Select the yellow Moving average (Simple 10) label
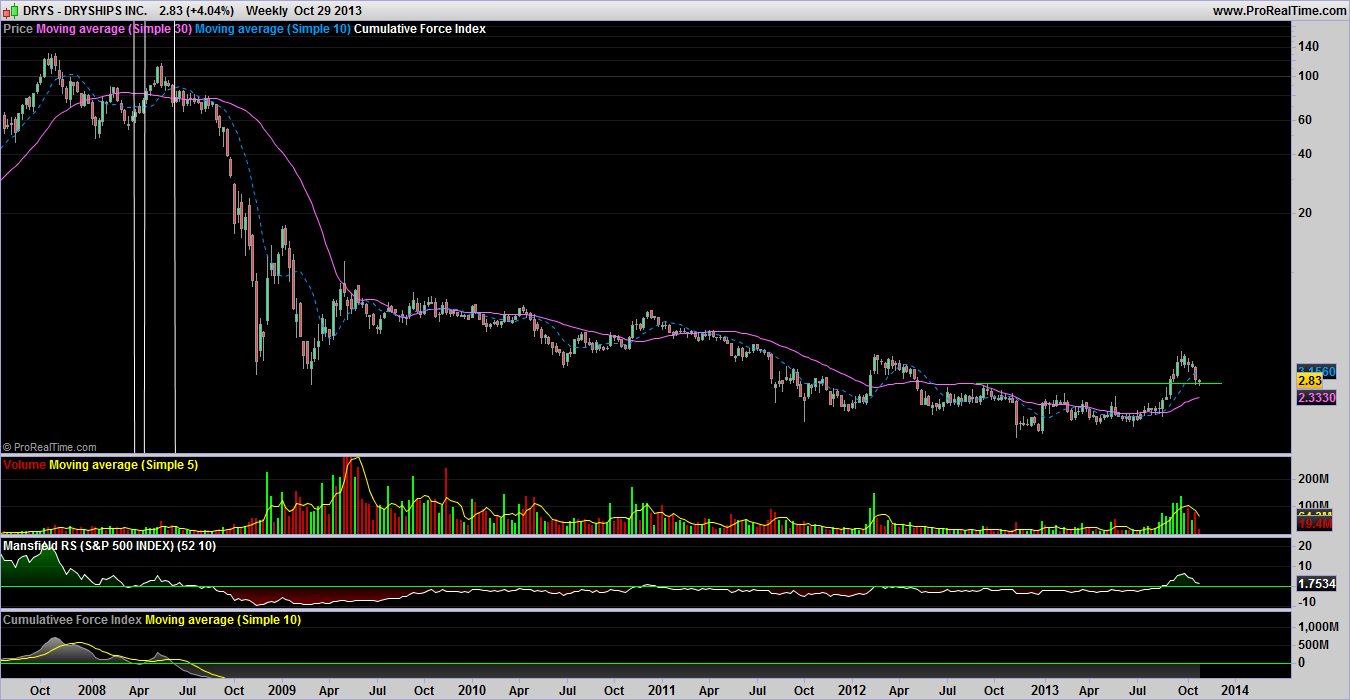 pyautogui.click(x=223, y=620)
